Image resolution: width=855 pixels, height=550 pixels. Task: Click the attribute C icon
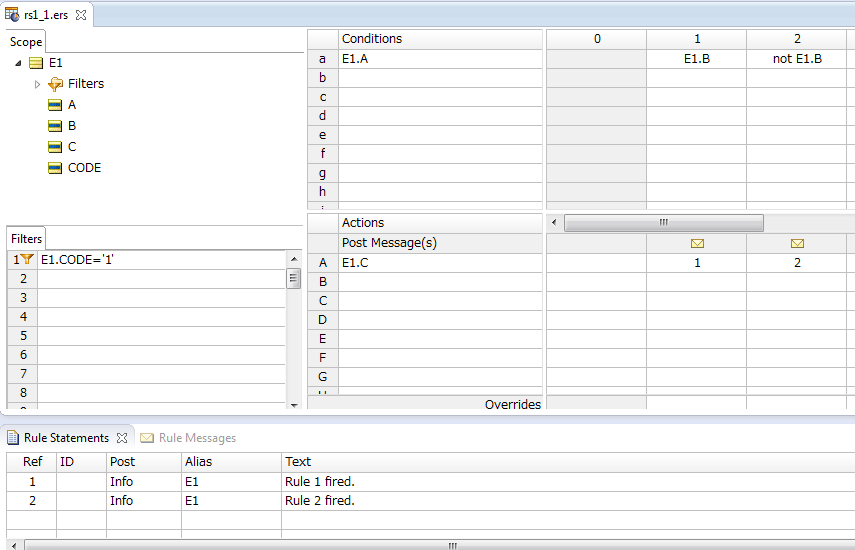pos(55,147)
